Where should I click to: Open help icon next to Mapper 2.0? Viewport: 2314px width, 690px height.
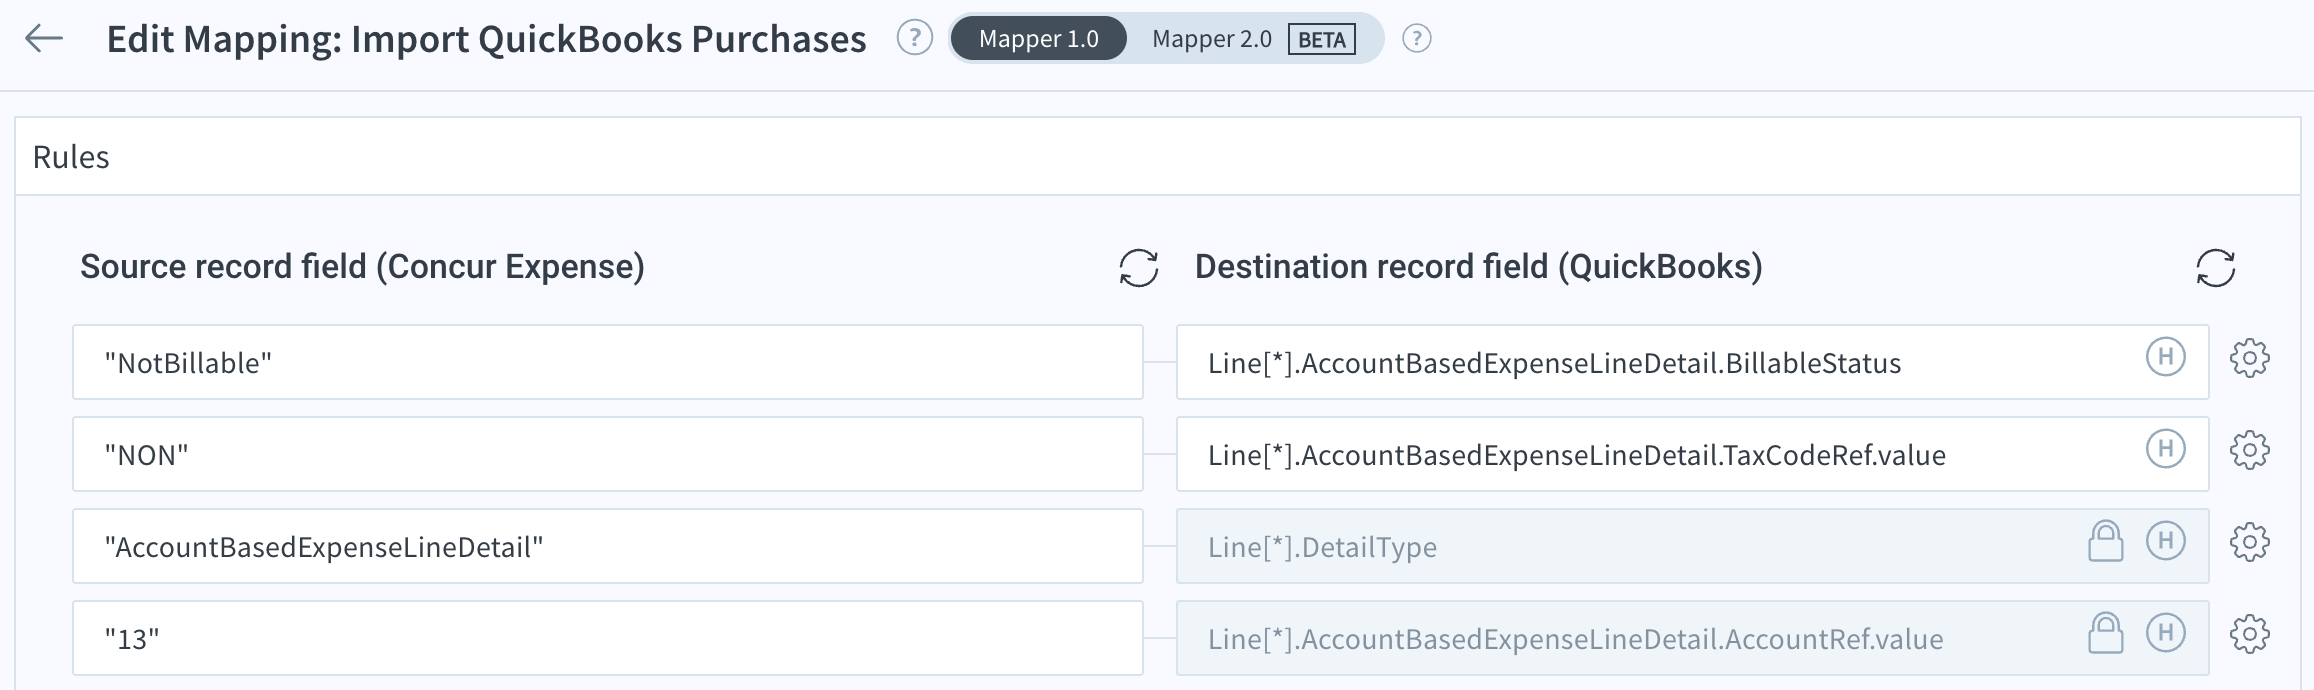[x=1416, y=39]
